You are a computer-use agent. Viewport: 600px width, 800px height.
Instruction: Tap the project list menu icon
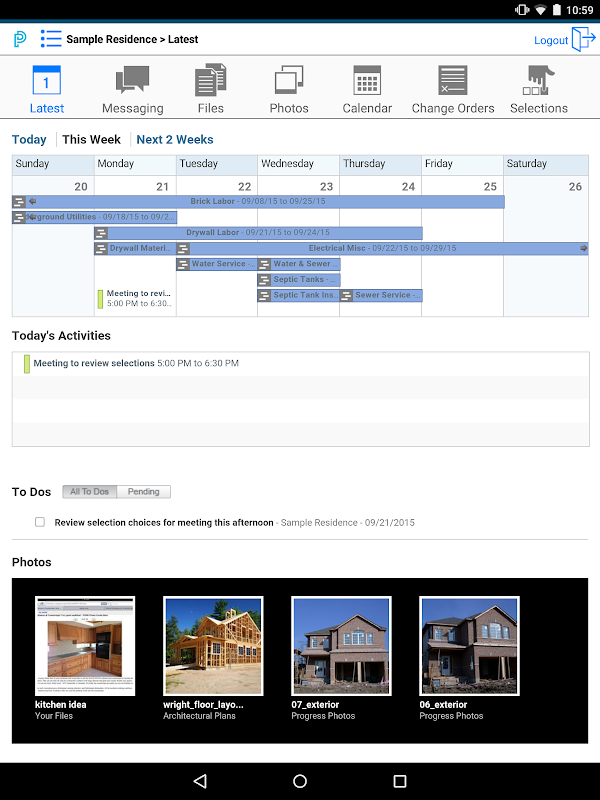(51, 39)
